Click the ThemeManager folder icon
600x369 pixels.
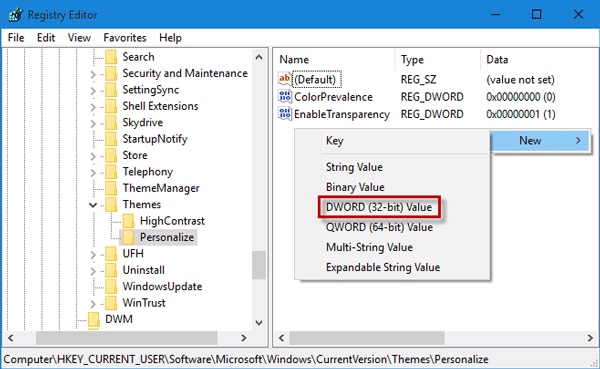point(111,188)
